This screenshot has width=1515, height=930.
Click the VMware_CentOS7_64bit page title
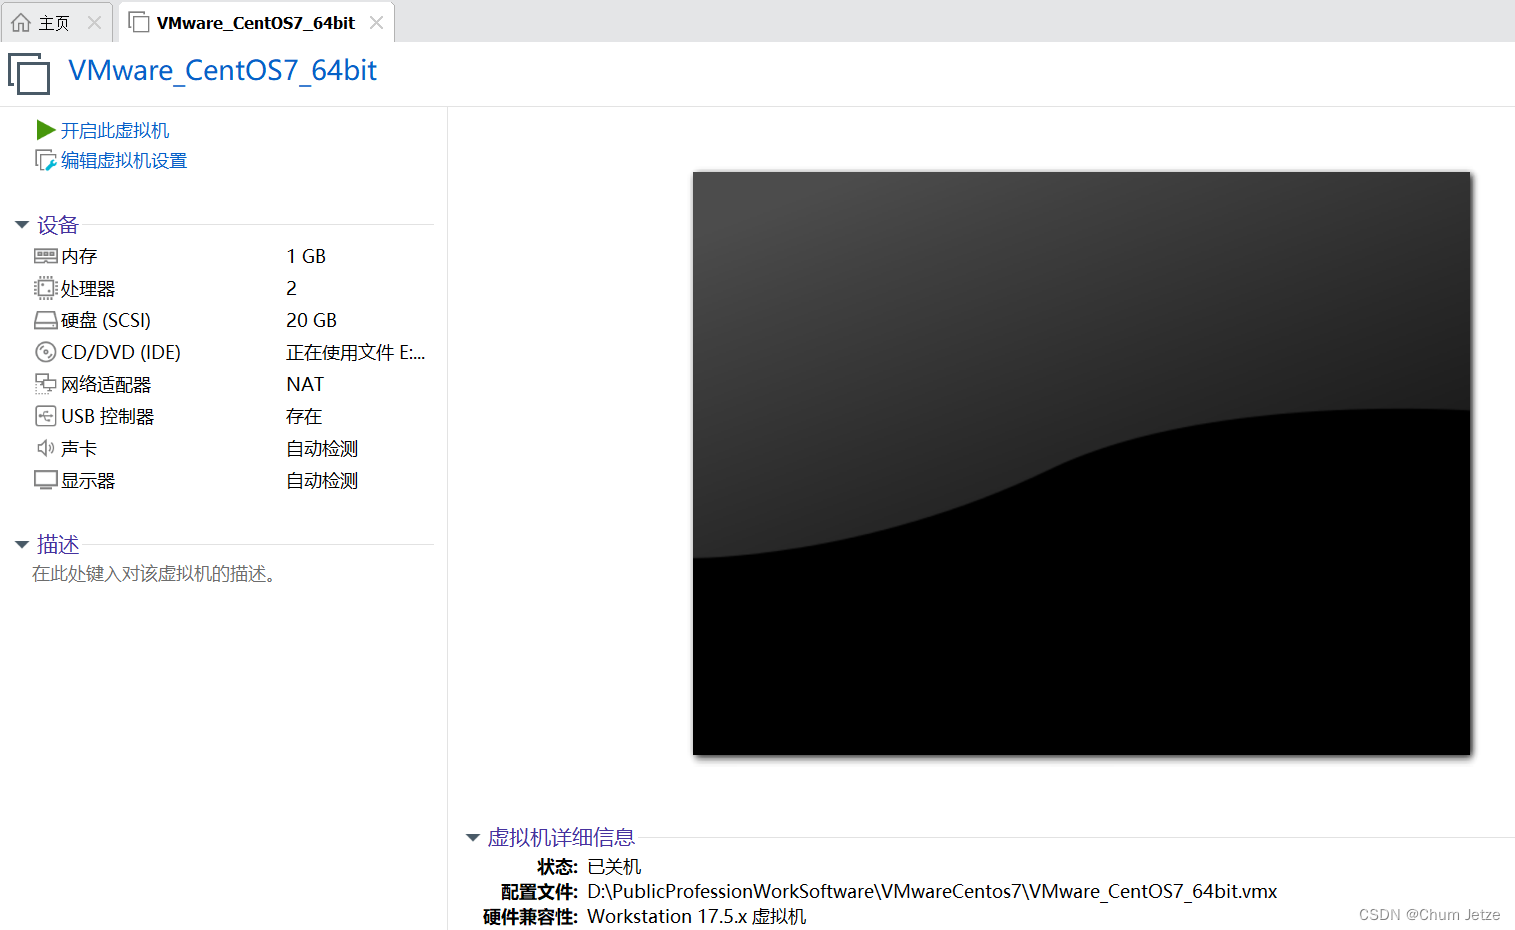[222, 71]
